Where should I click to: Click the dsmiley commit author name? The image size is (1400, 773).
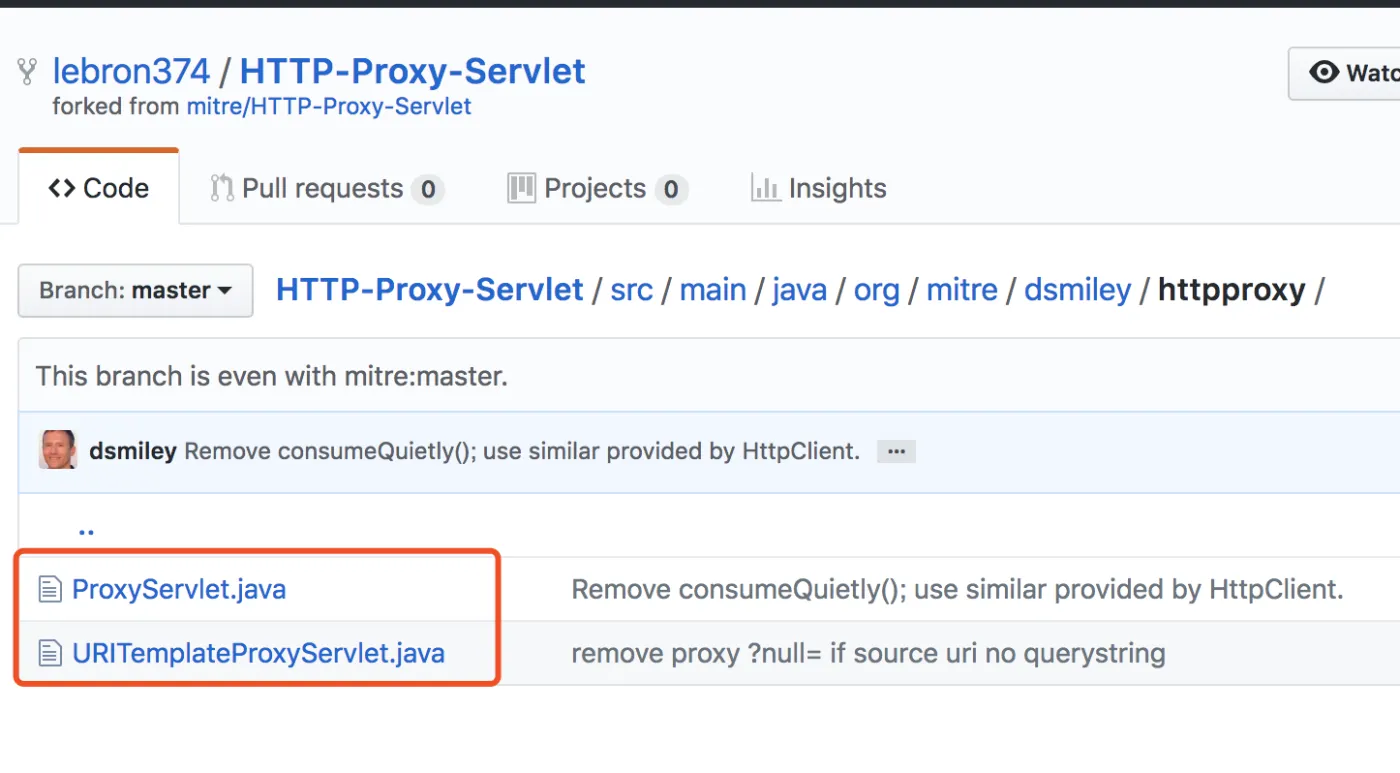(132, 451)
